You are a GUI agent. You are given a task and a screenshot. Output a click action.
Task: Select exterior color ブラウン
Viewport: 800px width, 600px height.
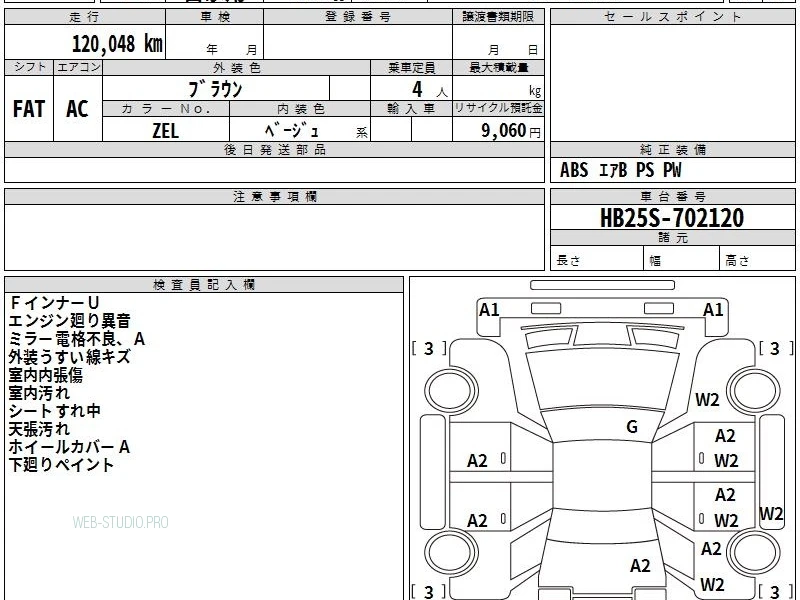(x=215, y=89)
